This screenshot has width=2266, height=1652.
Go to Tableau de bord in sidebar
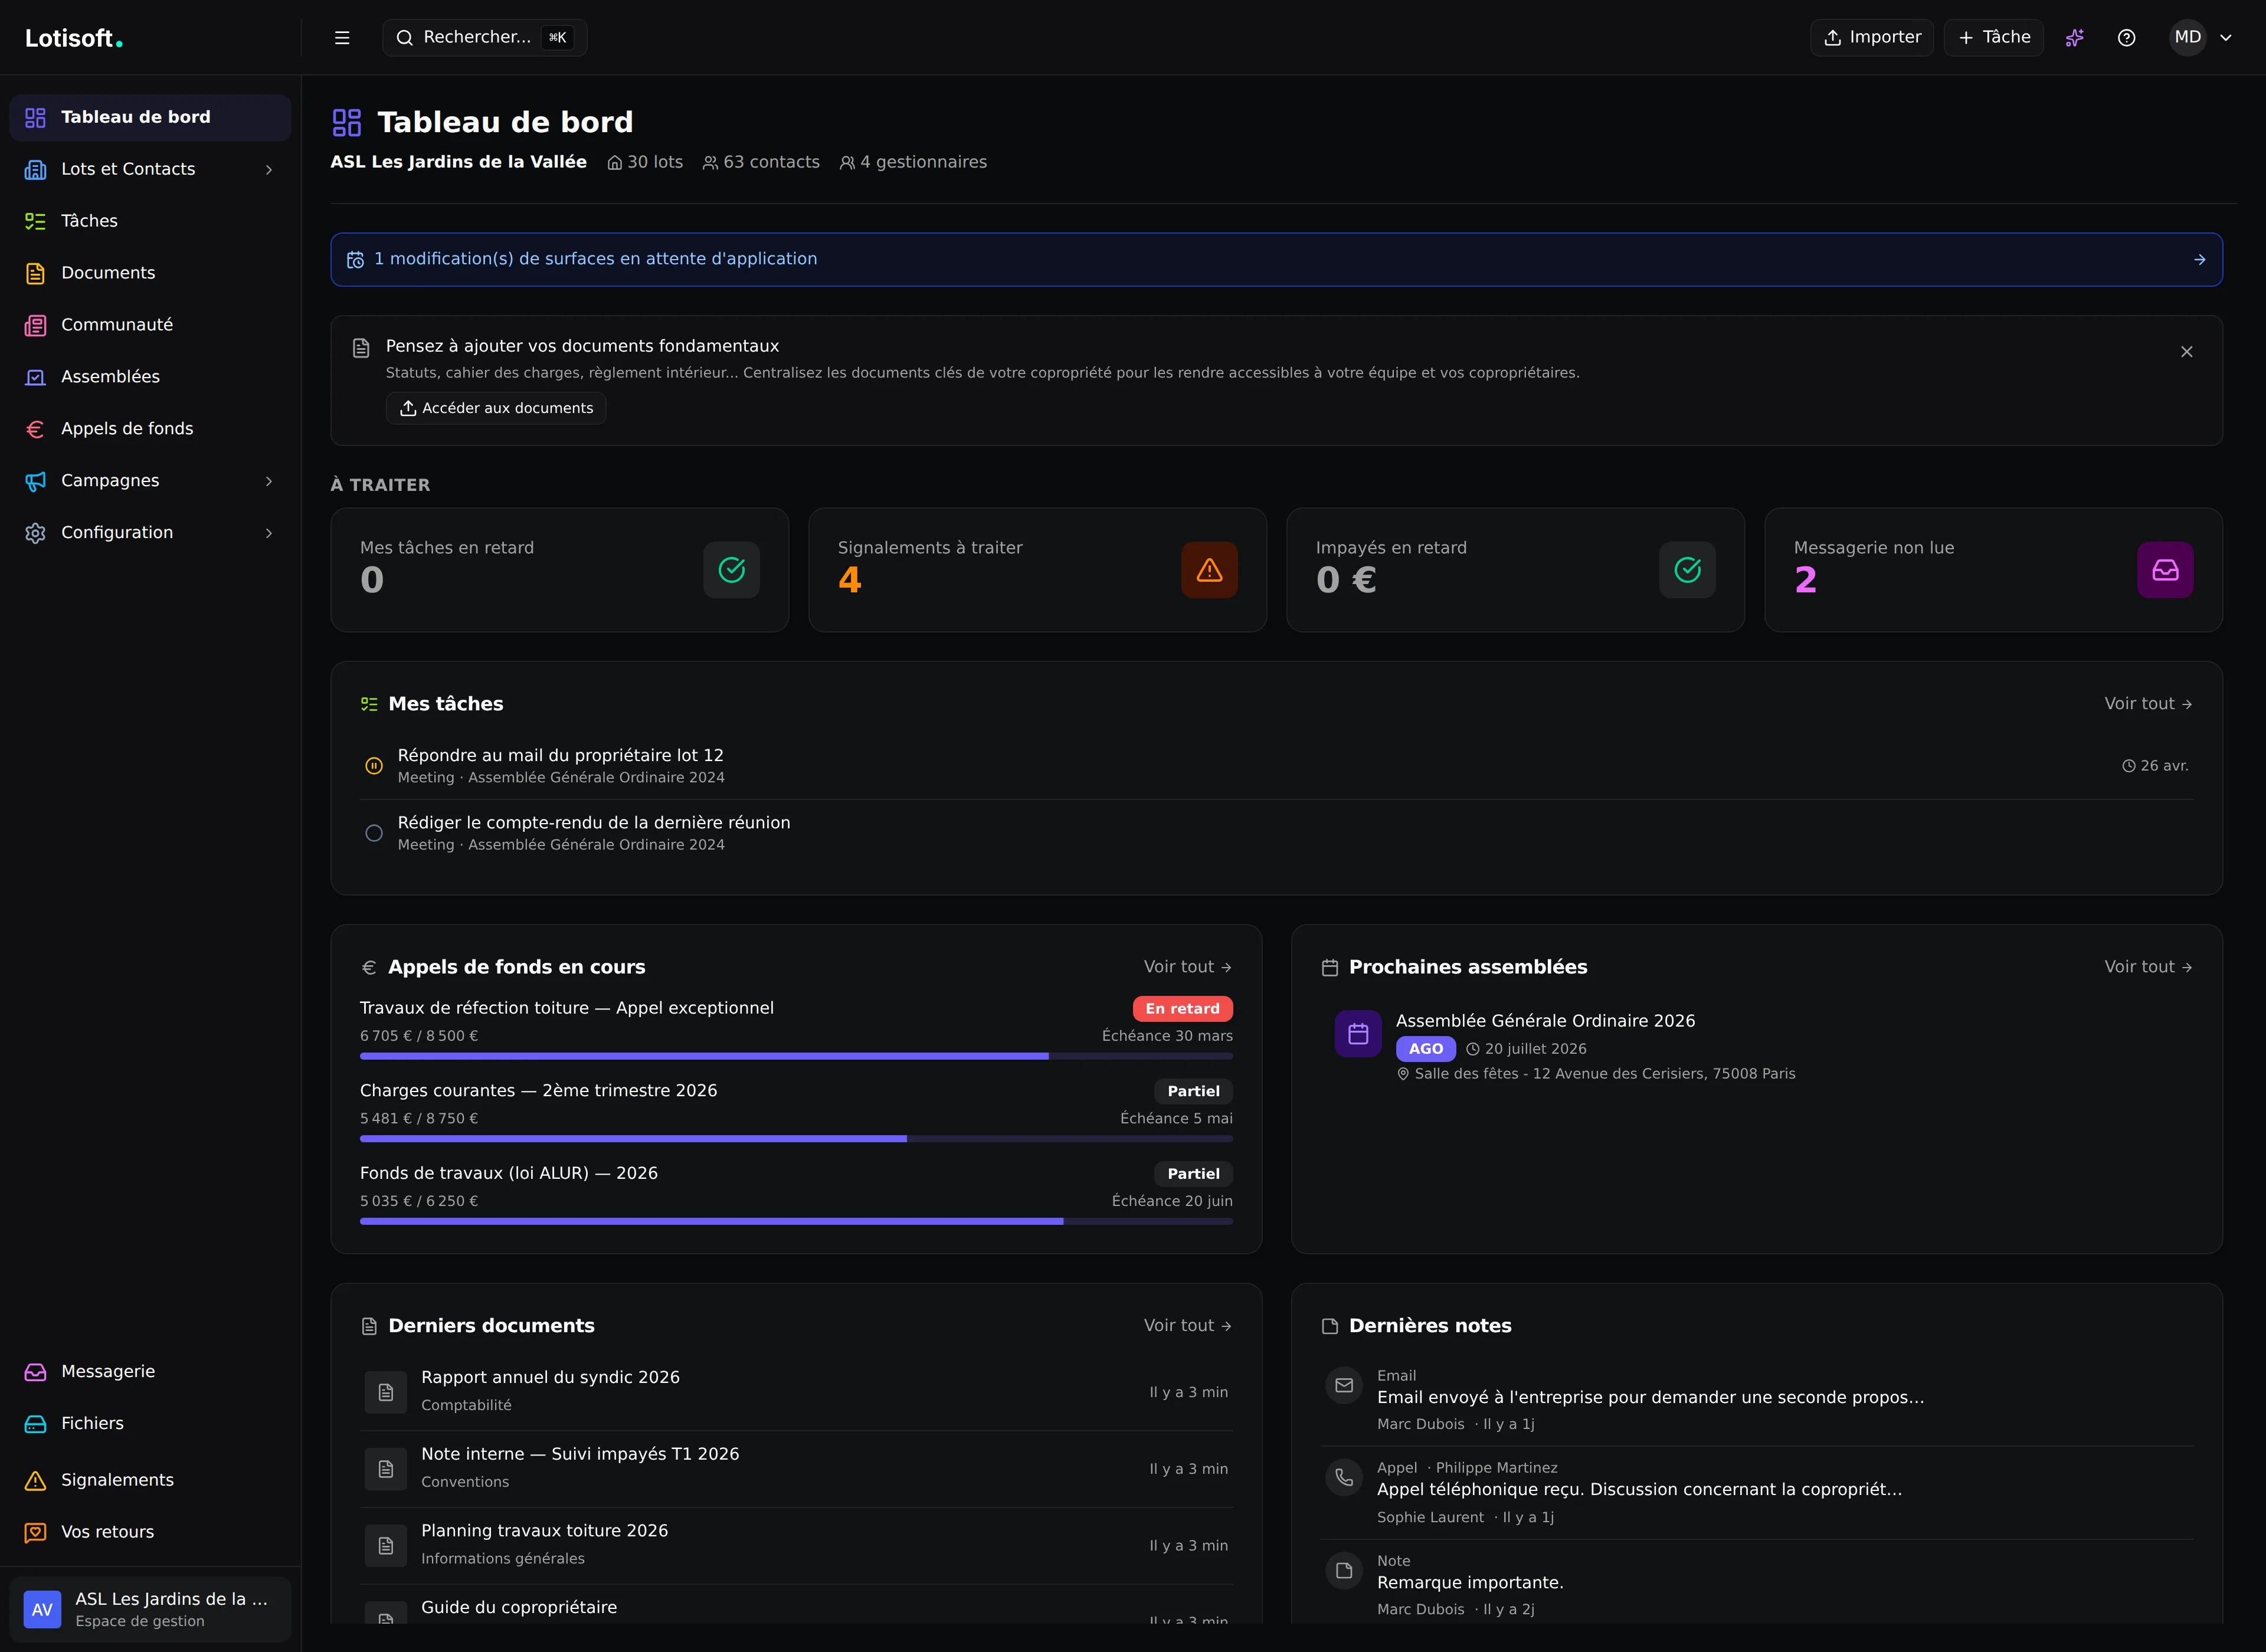[x=150, y=118]
